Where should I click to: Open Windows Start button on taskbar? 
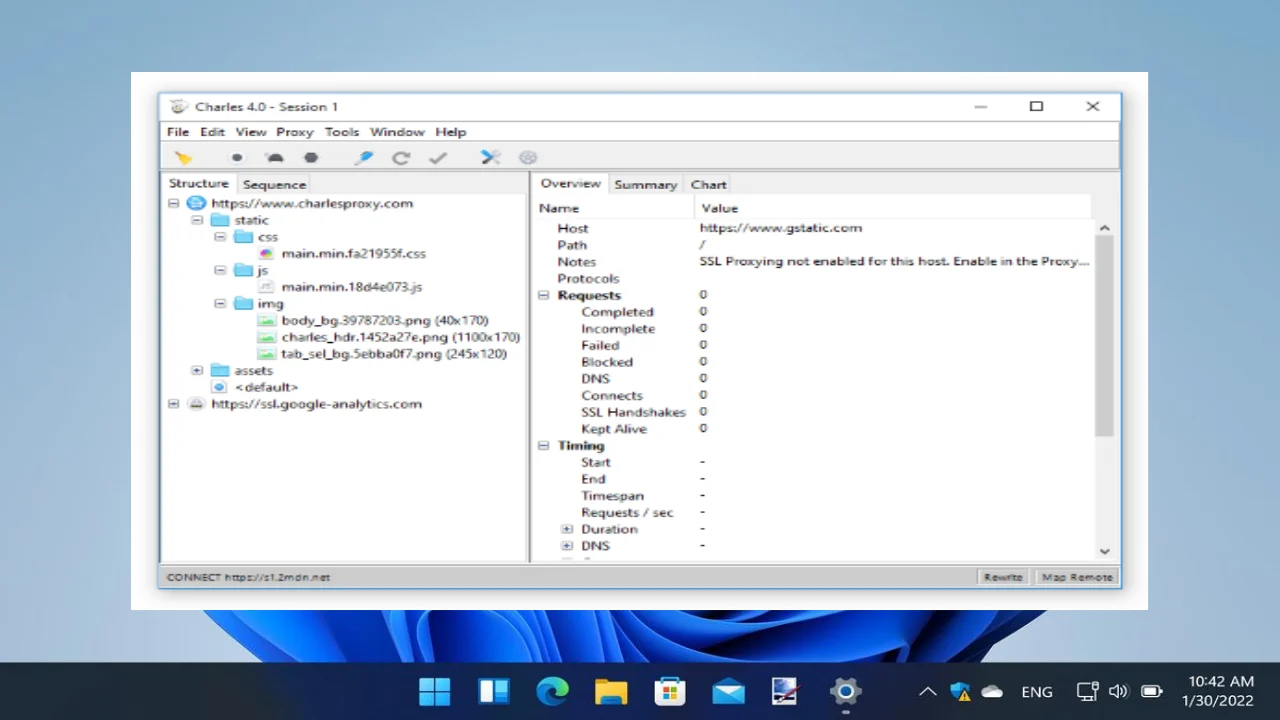434,691
